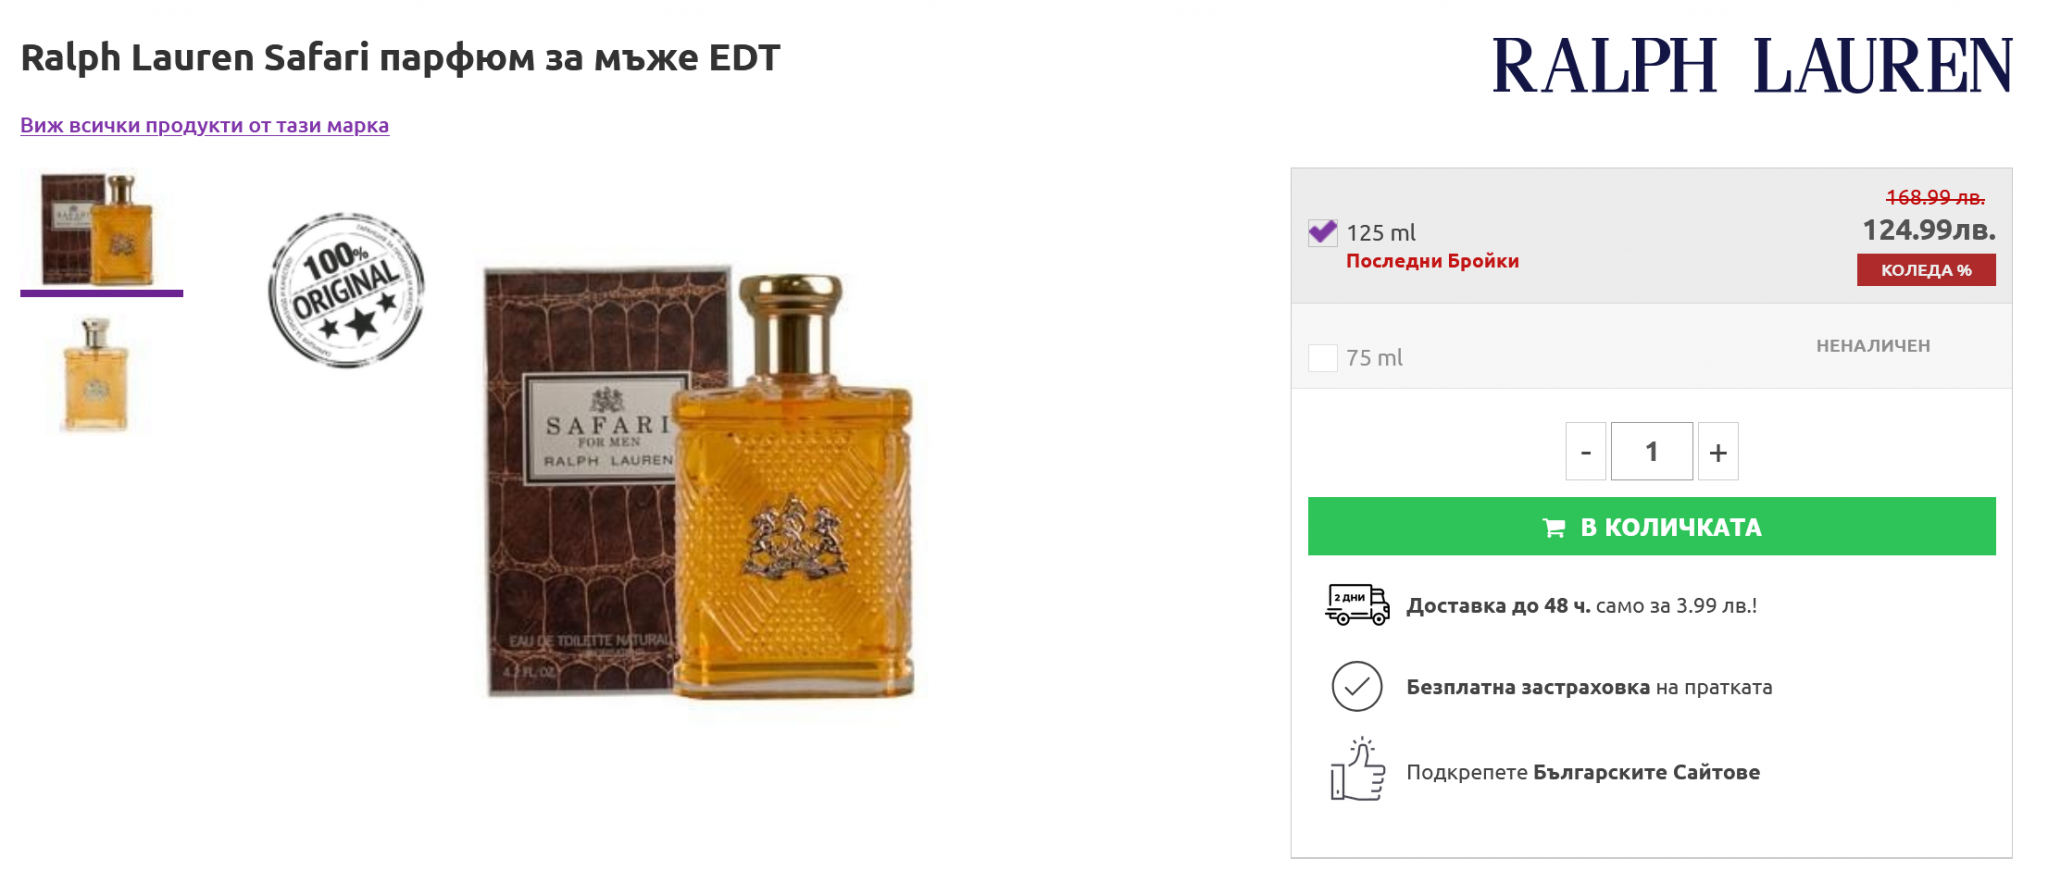Click the quantity input field
2048x871 pixels.
point(1651,452)
